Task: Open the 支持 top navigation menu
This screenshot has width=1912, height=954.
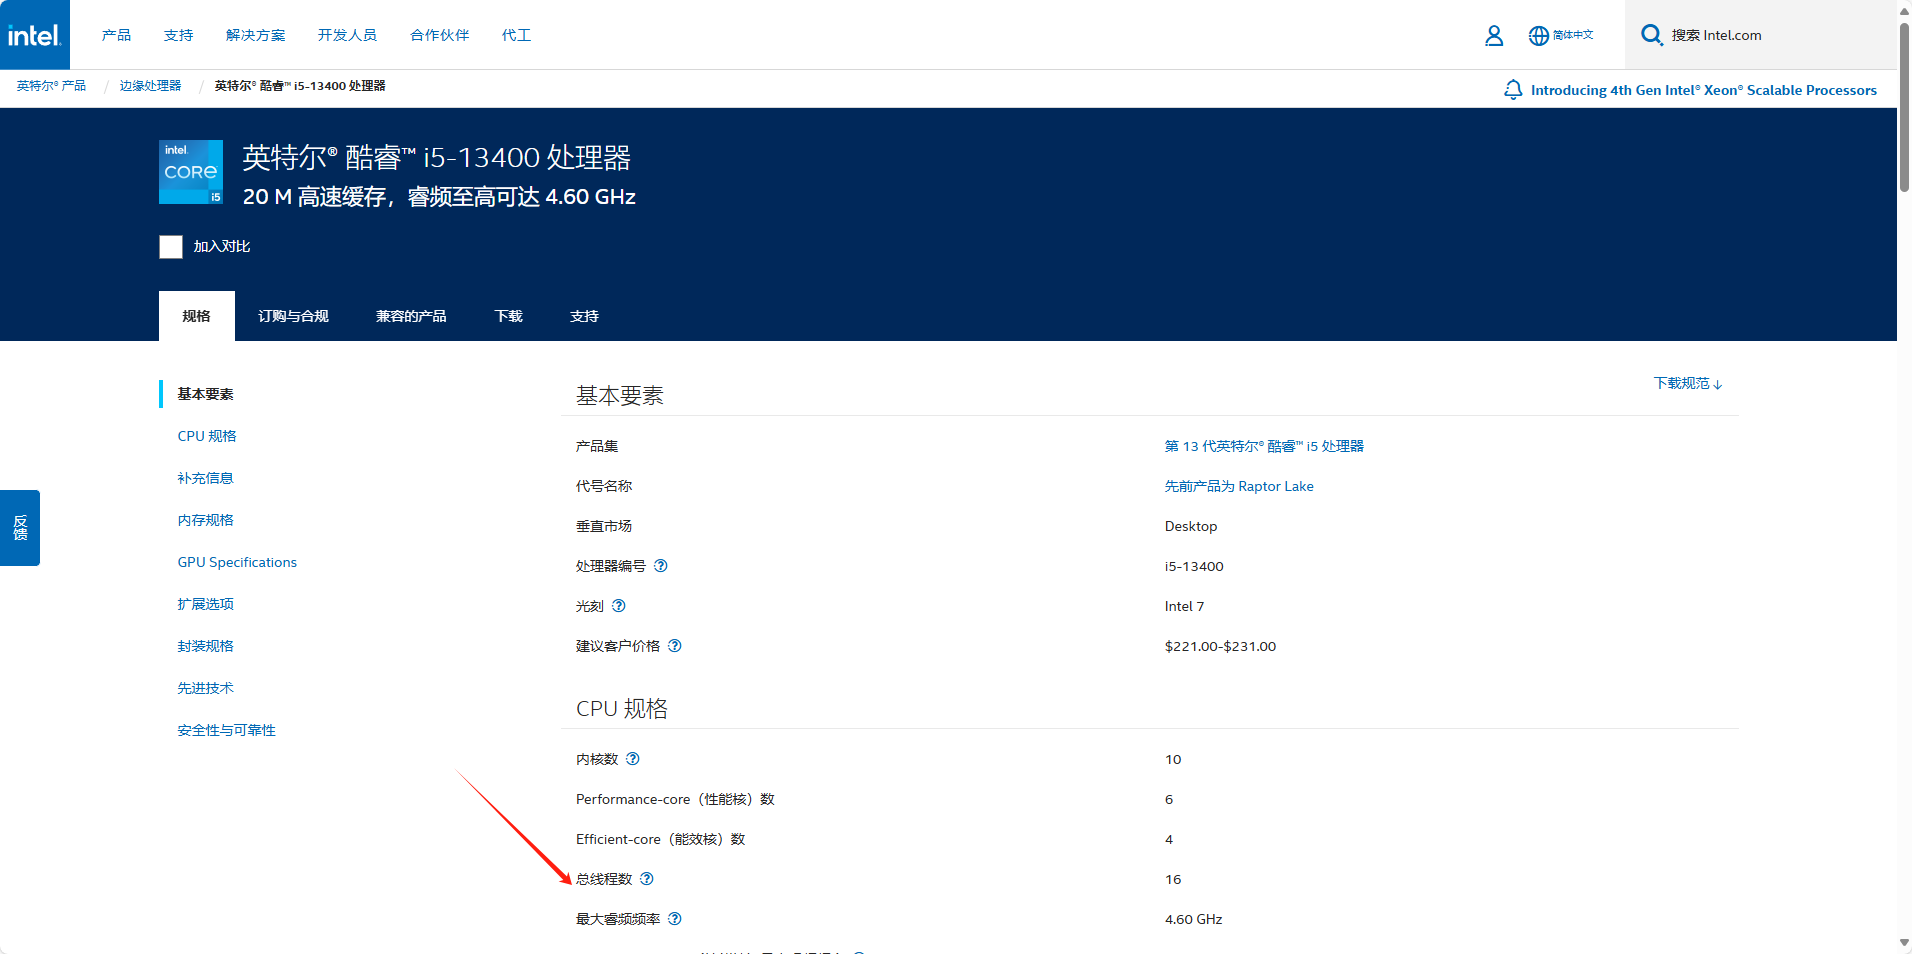Action: 179,35
